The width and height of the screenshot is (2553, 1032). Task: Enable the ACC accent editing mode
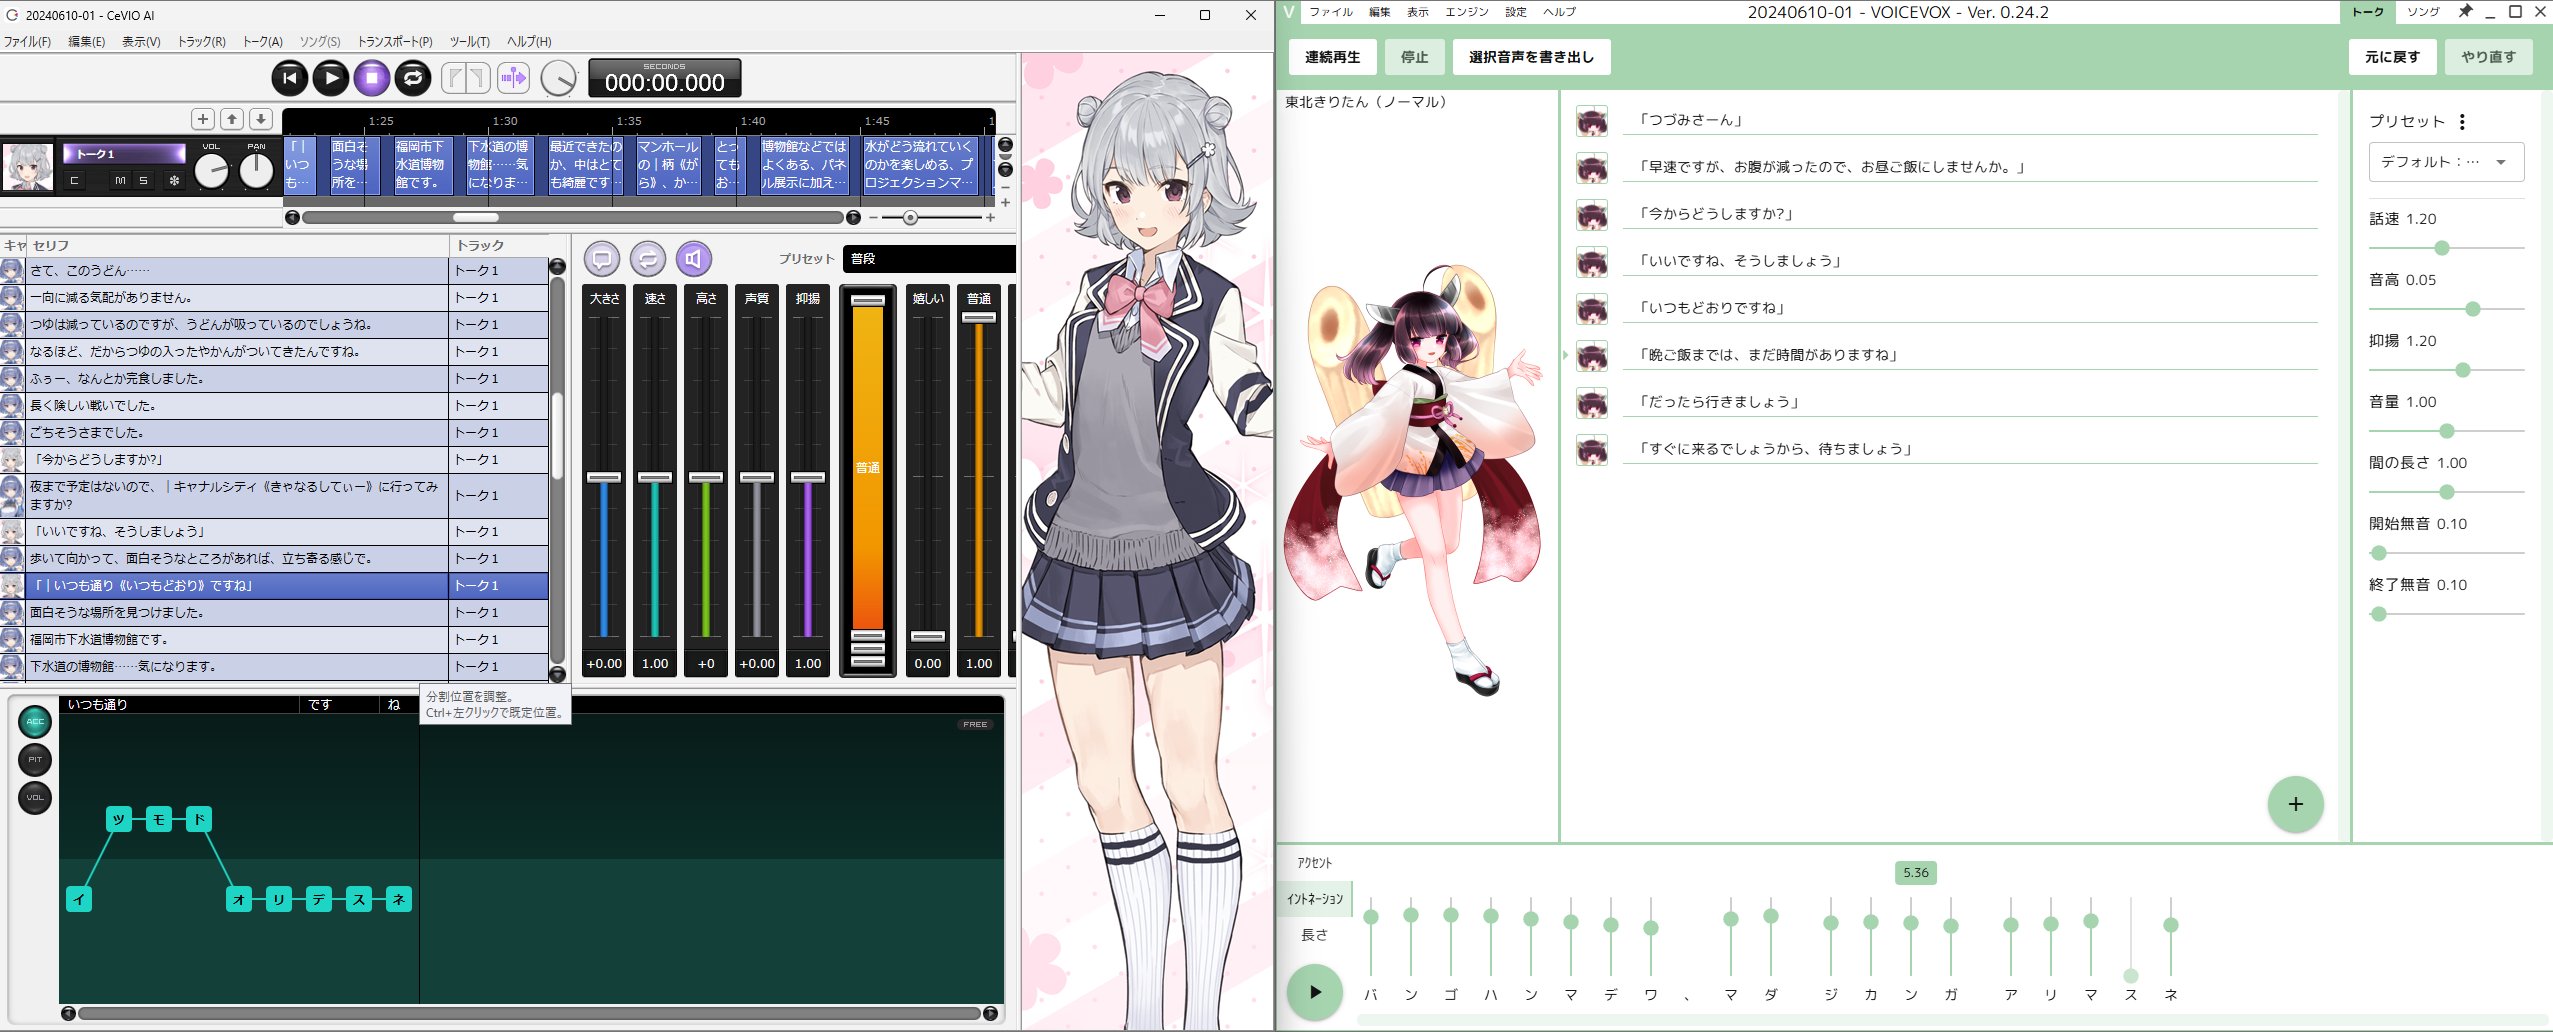click(35, 722)
